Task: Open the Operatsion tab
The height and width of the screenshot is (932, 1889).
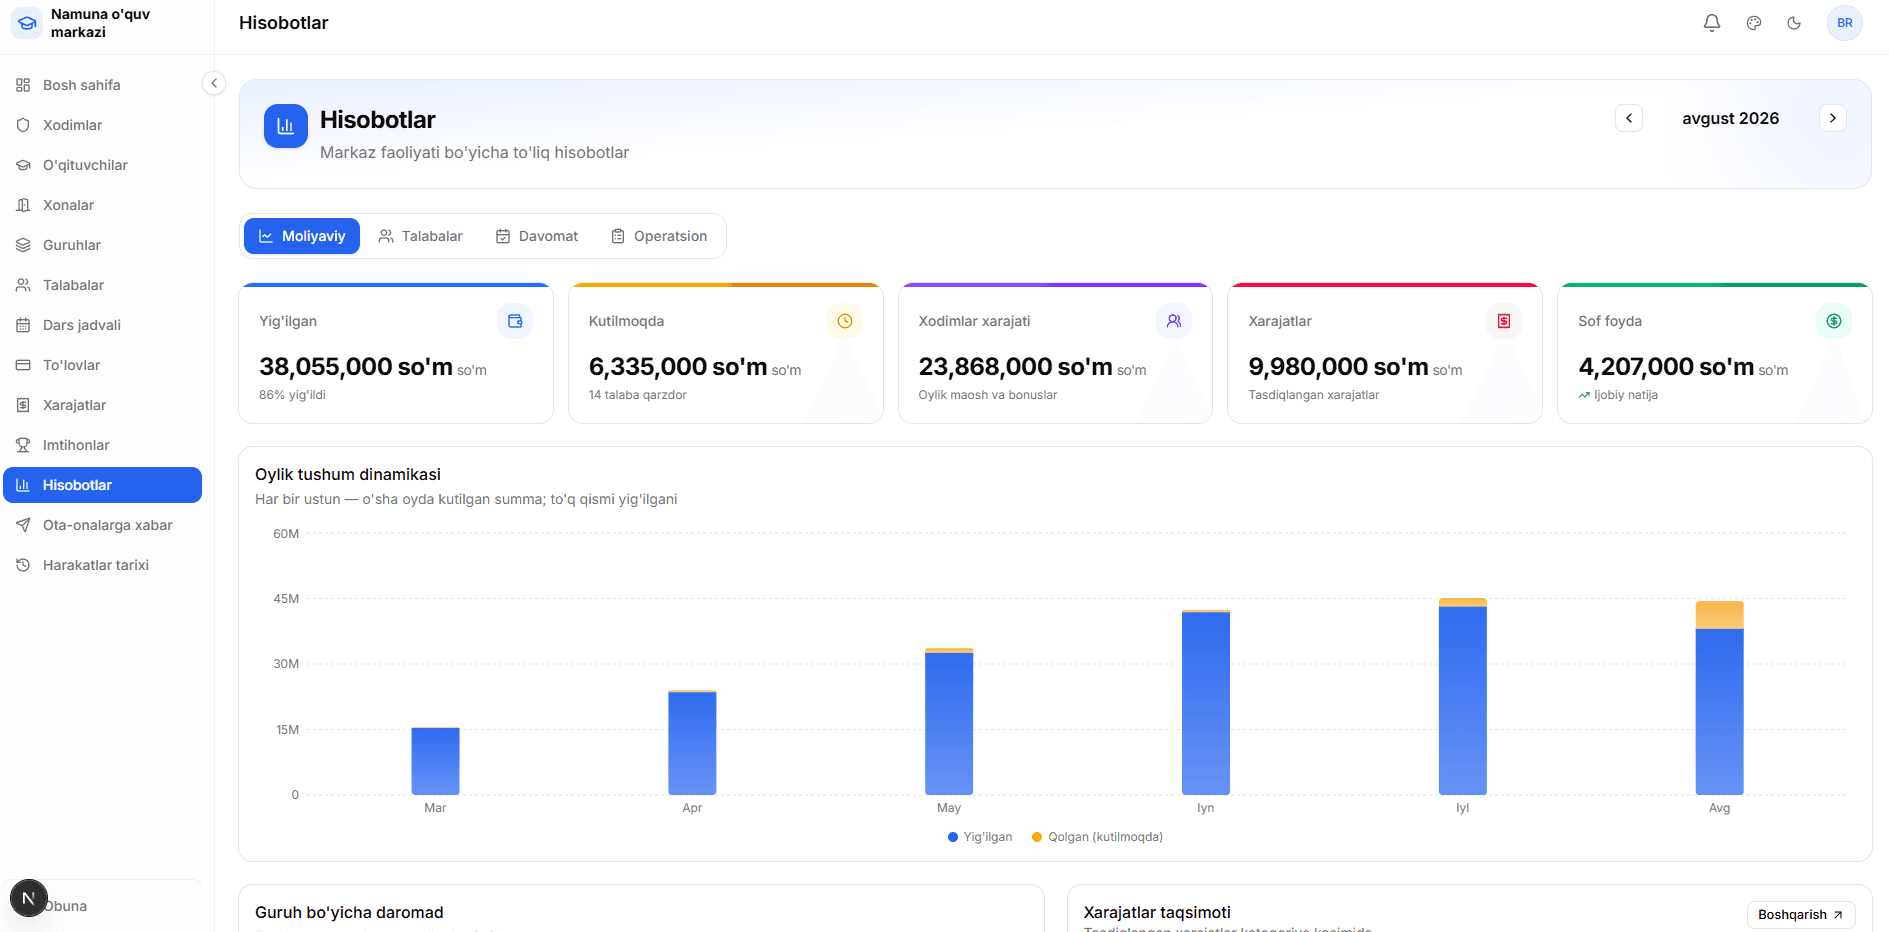Action: pos(659,236)
